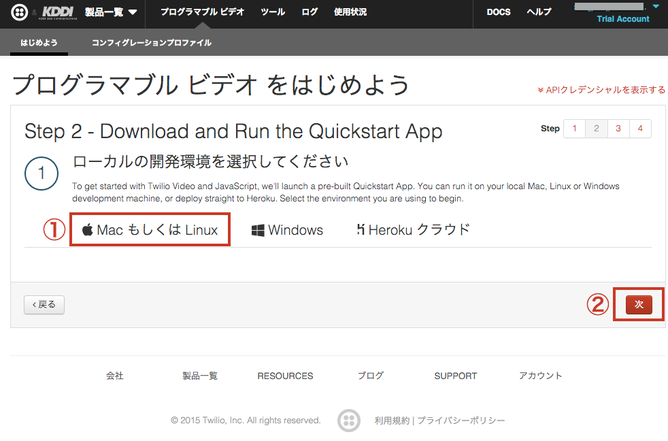
Task: Select Heroku クラウド environment
Action: (x=413, y=230)
